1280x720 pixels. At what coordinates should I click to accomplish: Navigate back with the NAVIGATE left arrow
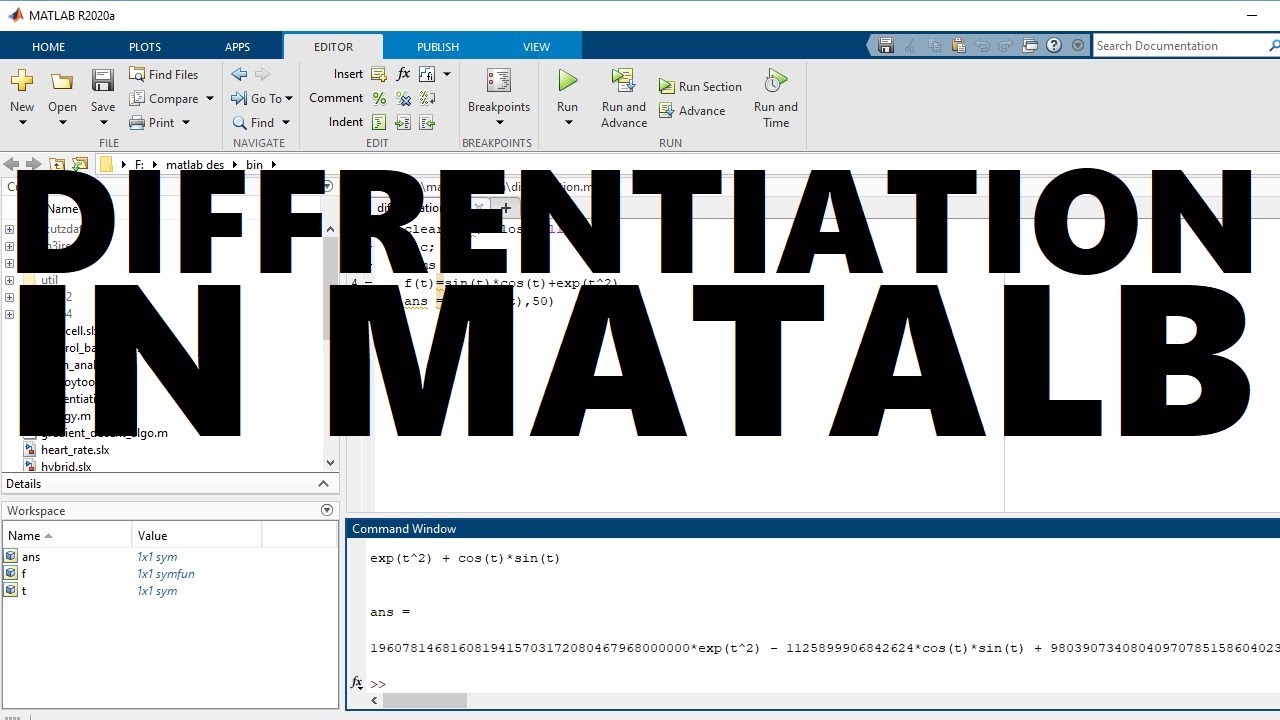[x=239, y=74]
